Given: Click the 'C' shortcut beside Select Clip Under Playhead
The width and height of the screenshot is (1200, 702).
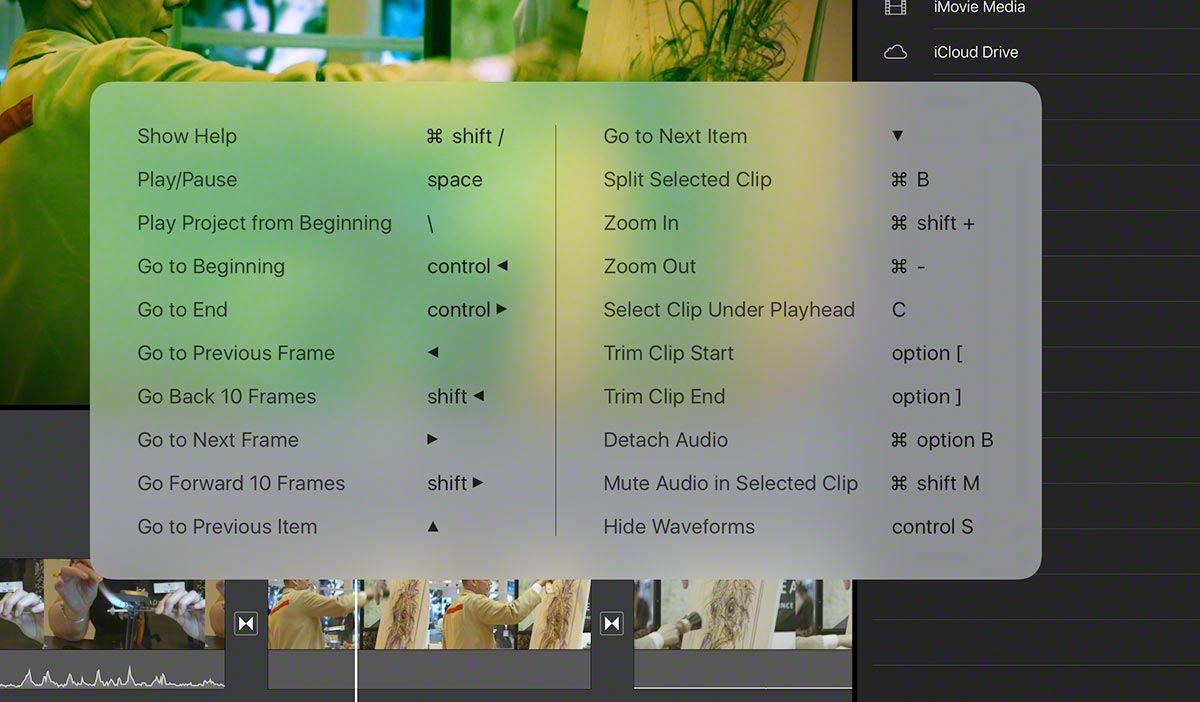Looking at the screenshot, I should click(x=899, y=310).
